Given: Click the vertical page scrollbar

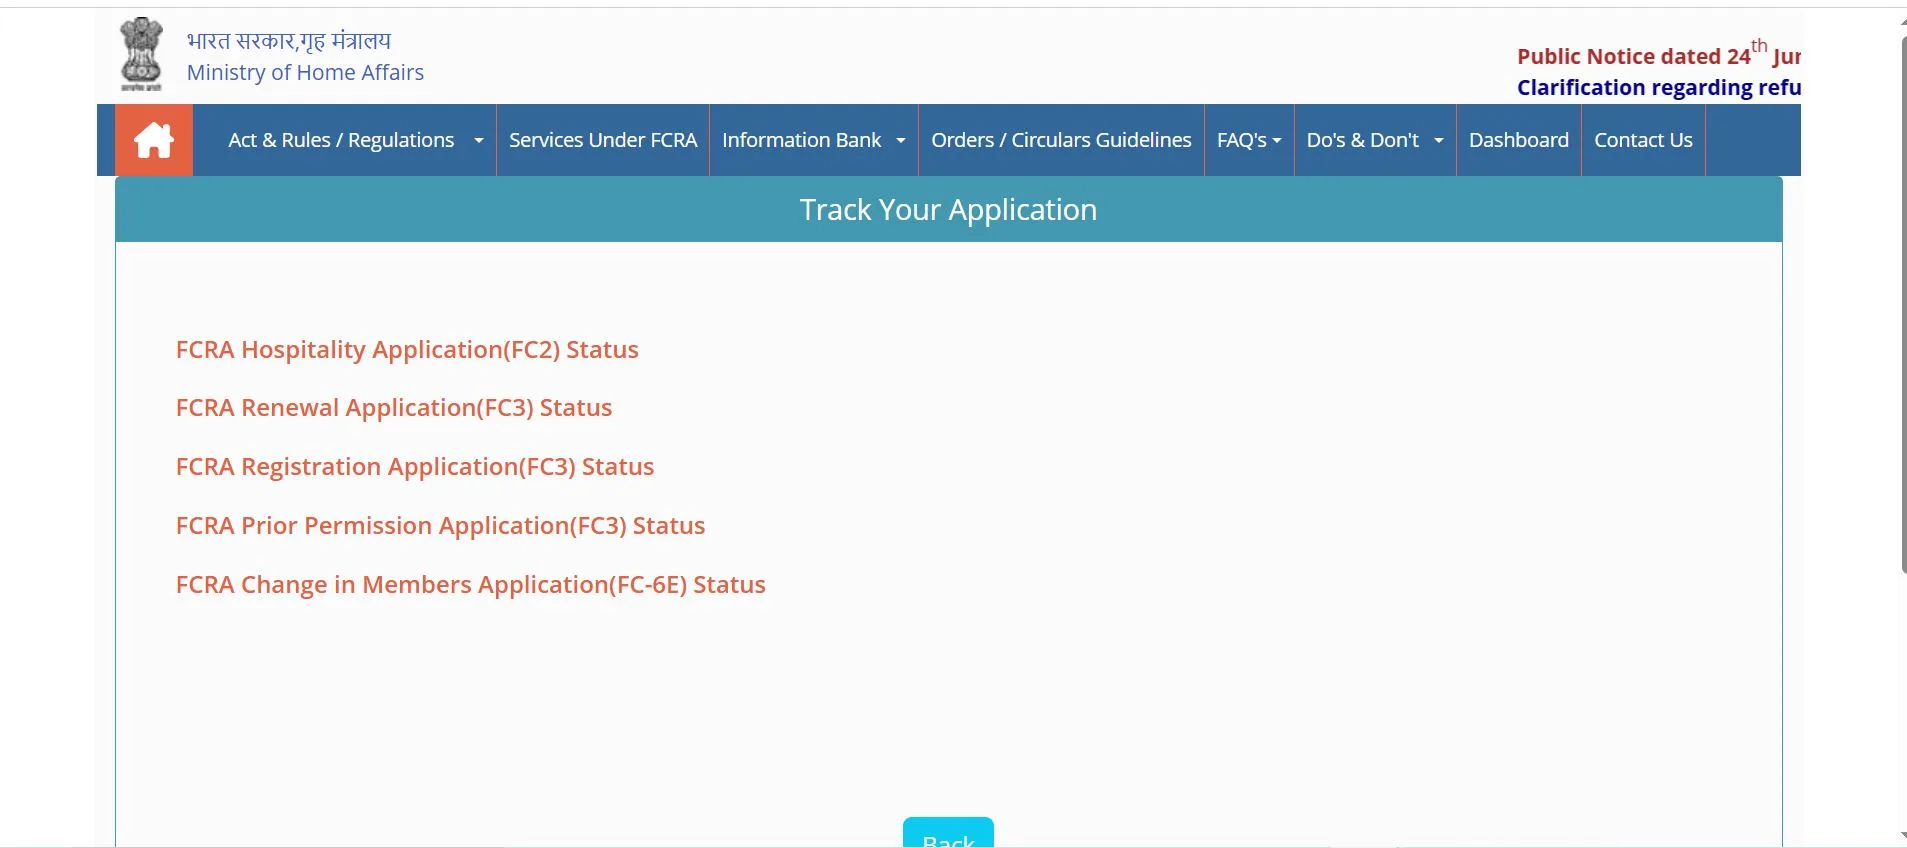Looking at the screenshot, I should coord(1902,300).
